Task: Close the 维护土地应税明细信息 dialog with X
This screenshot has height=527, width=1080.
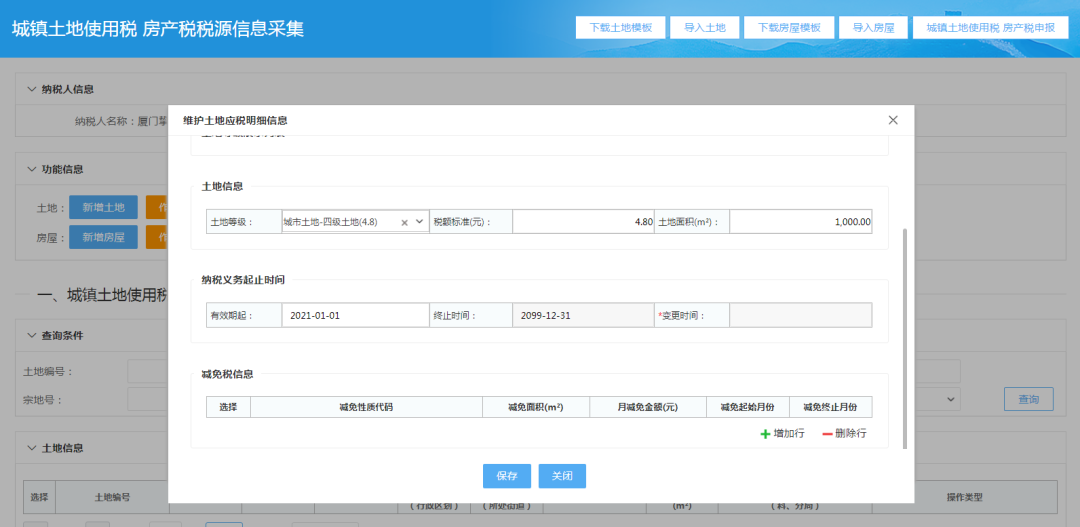Action: [x=893, y=120]
